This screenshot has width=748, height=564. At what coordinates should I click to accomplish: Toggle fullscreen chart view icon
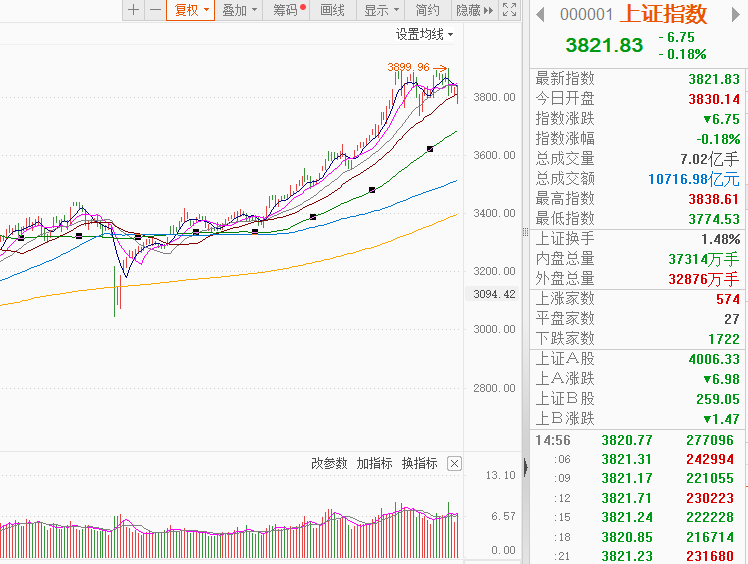pyautogui.click(x=509, y=10)
